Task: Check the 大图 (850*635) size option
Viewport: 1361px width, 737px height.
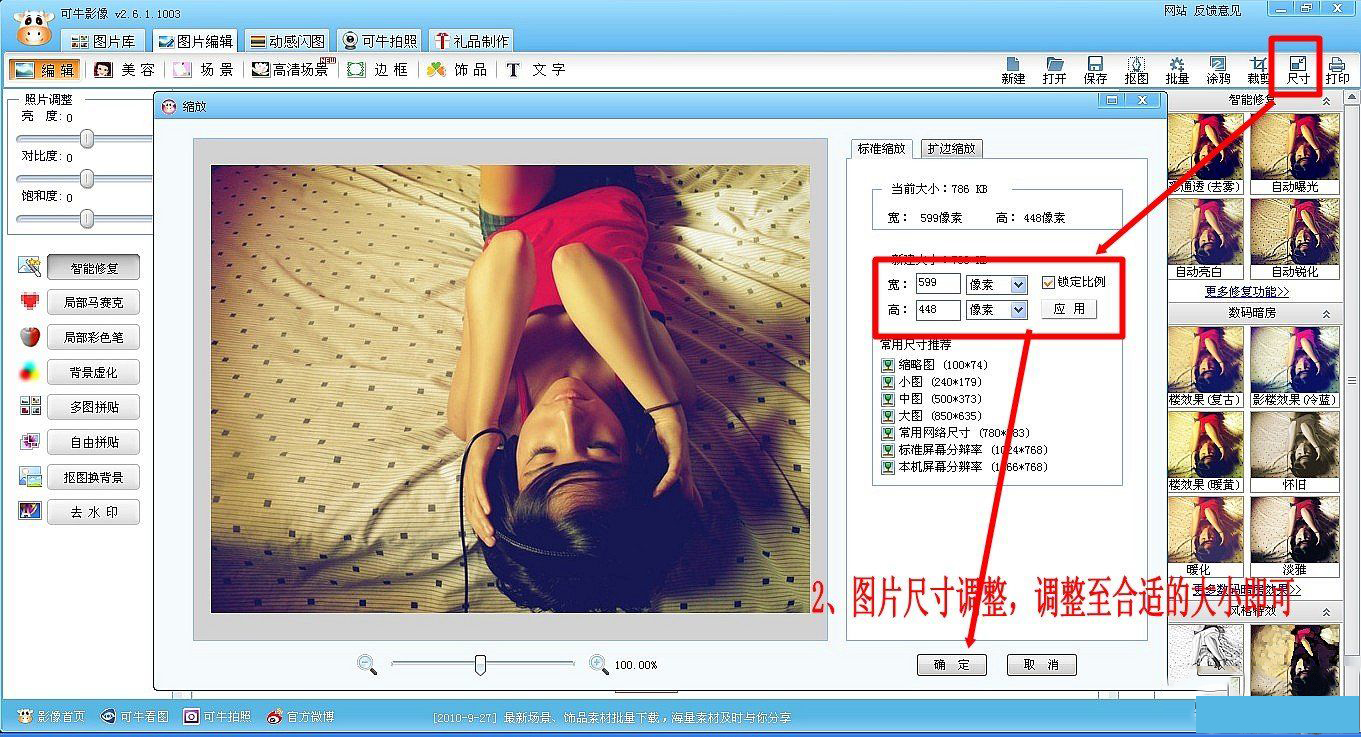Action: [889, 414]
